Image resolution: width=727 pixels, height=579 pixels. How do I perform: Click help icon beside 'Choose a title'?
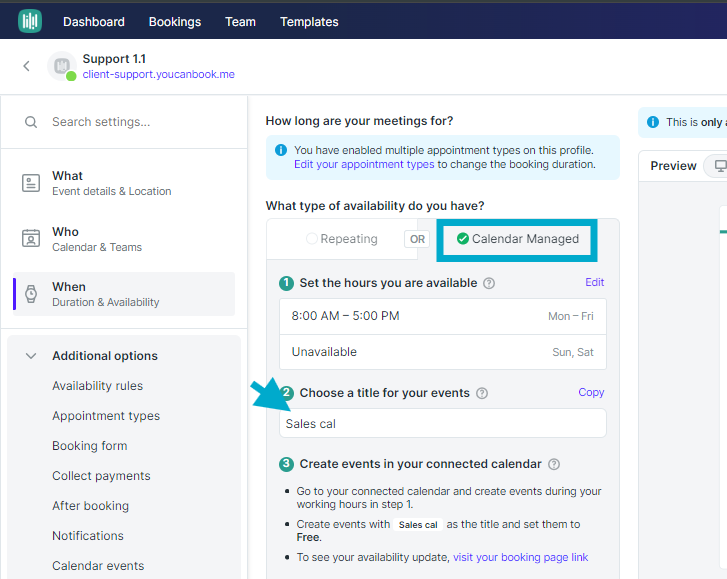(x=482, y=393)
